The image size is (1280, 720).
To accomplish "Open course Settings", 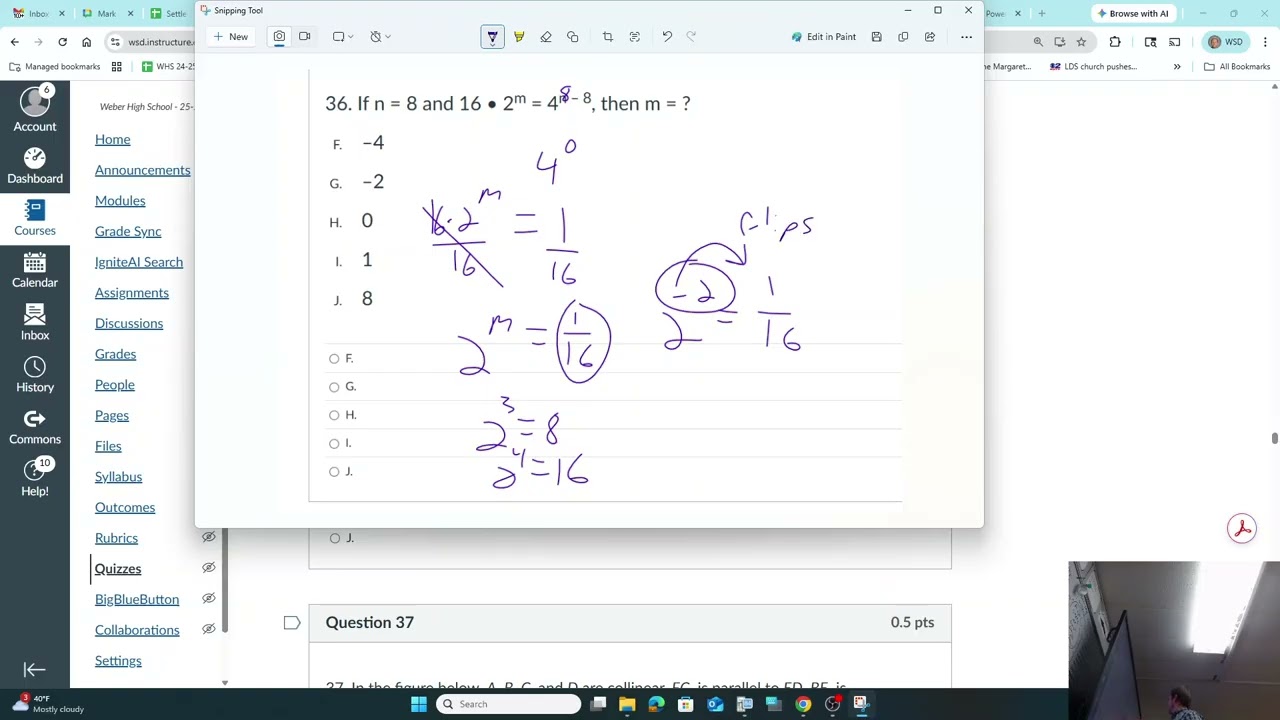I will (118, 661).
